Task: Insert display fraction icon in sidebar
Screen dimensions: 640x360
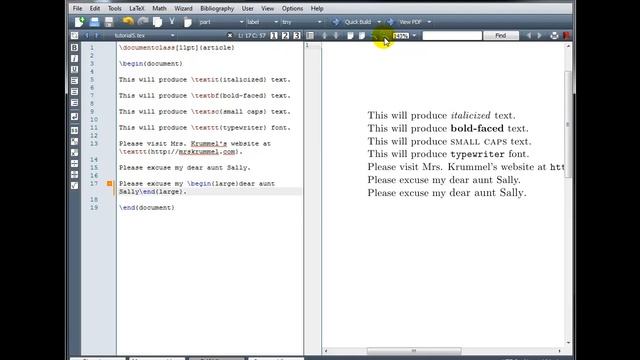Action: (74, 175)
